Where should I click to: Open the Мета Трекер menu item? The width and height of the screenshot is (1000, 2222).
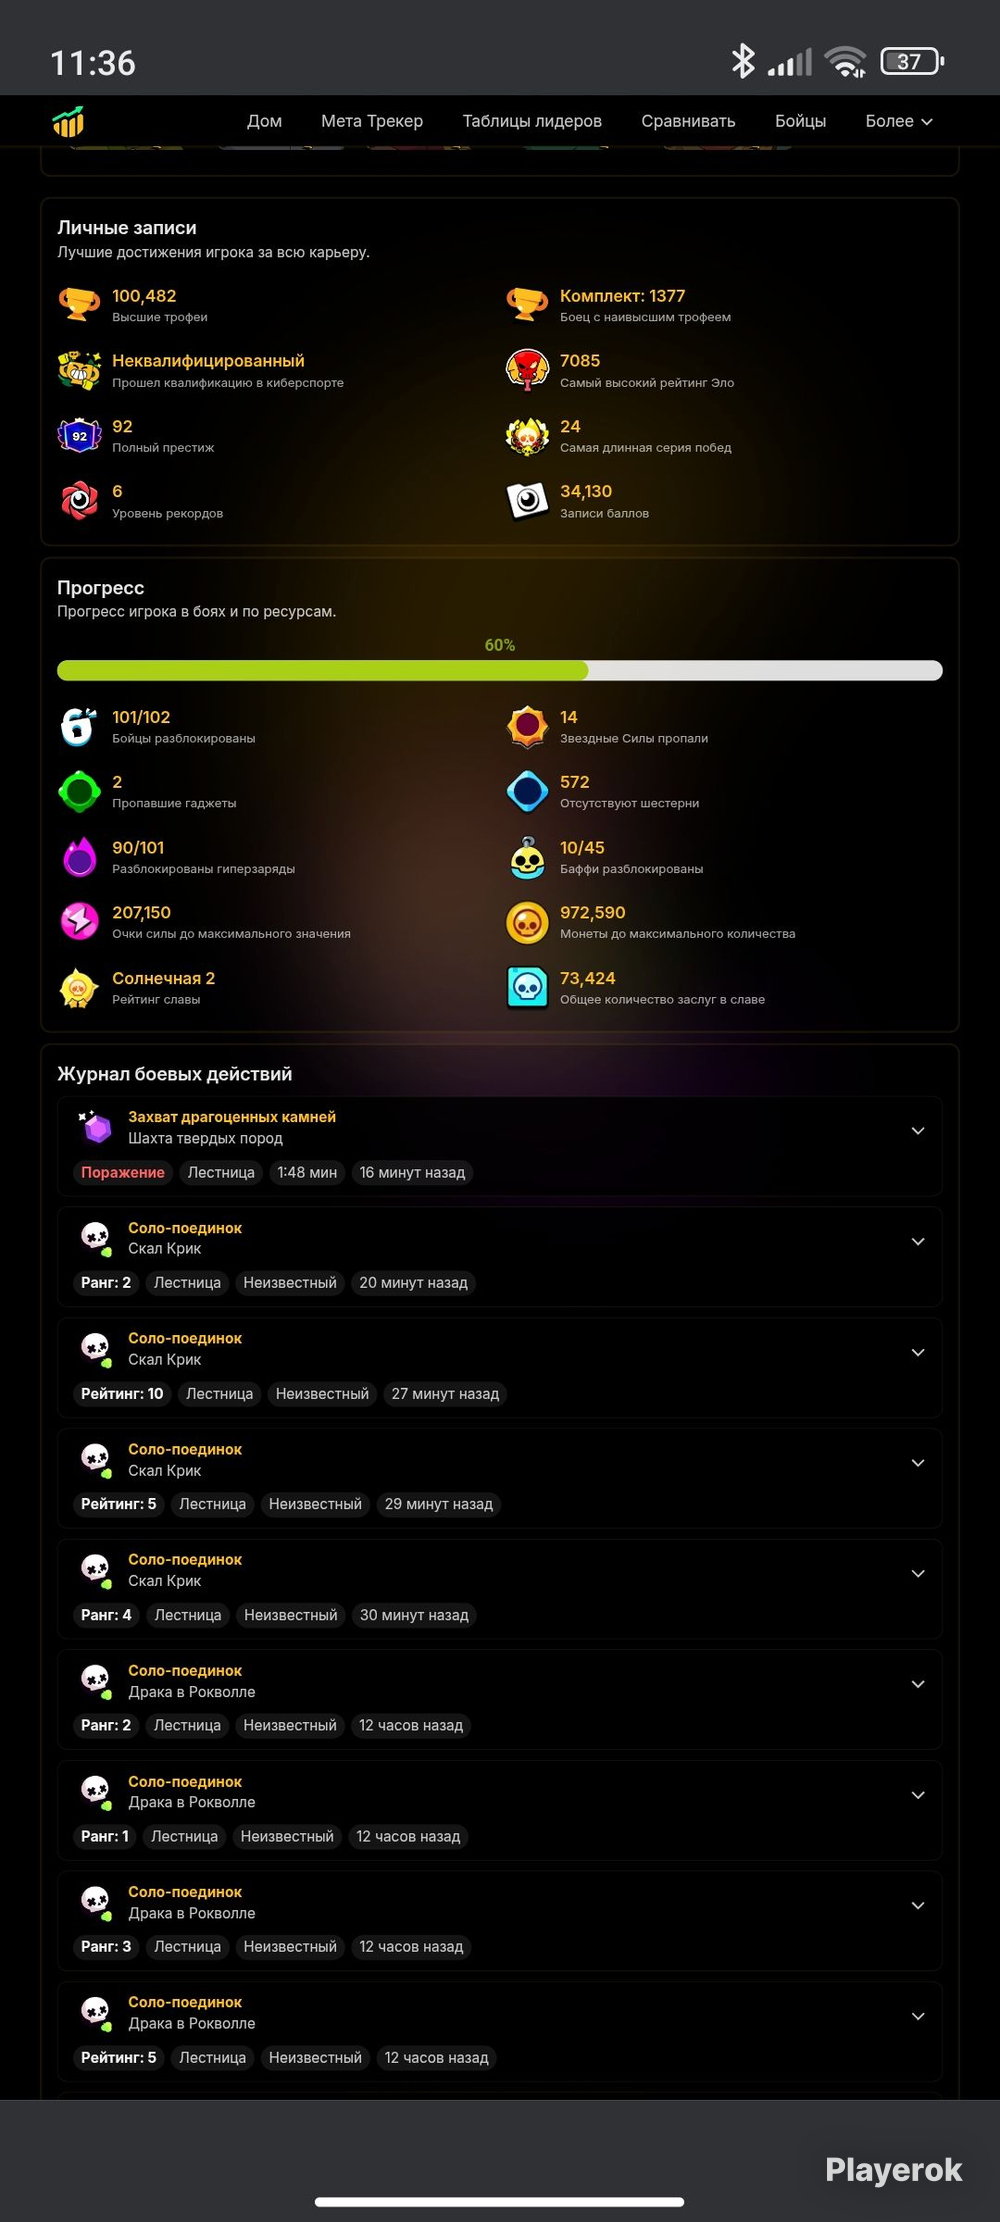[372, 121]
